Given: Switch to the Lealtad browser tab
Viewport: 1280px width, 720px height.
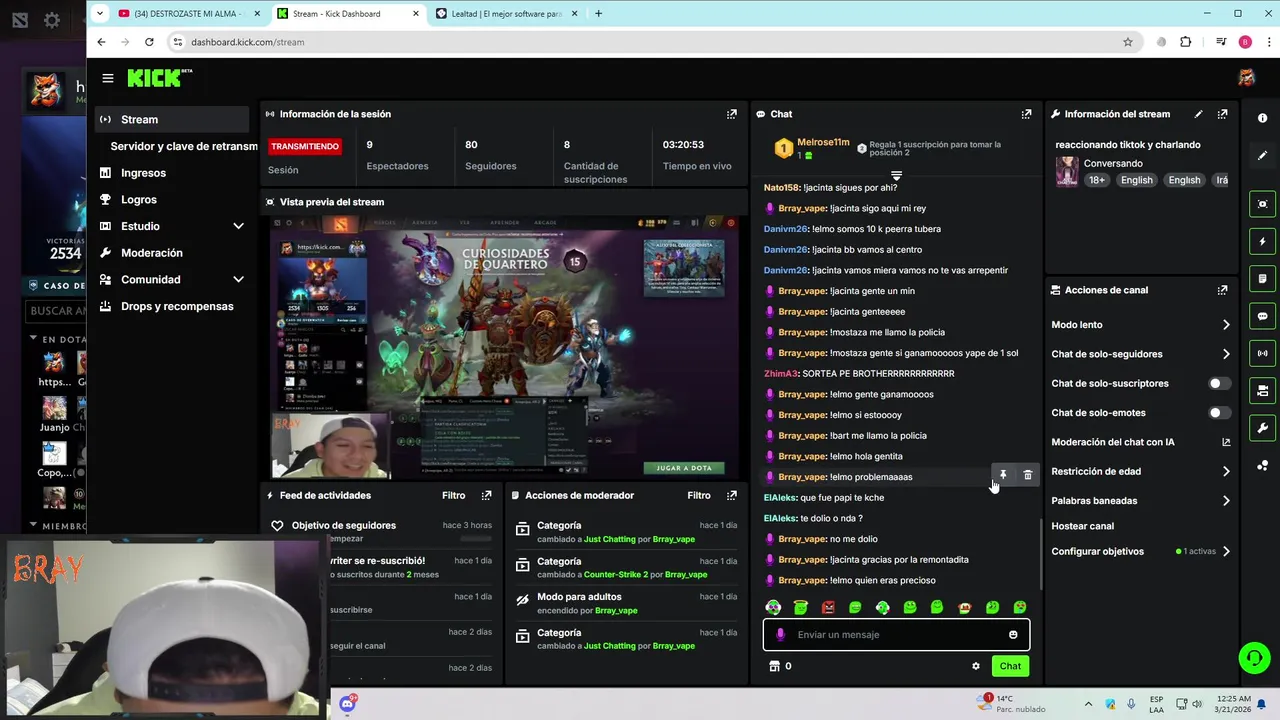Looking at the screenshot, I should coord(507,13).
